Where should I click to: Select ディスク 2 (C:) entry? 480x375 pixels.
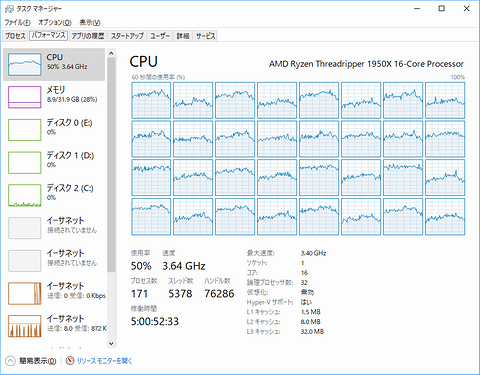54,195
